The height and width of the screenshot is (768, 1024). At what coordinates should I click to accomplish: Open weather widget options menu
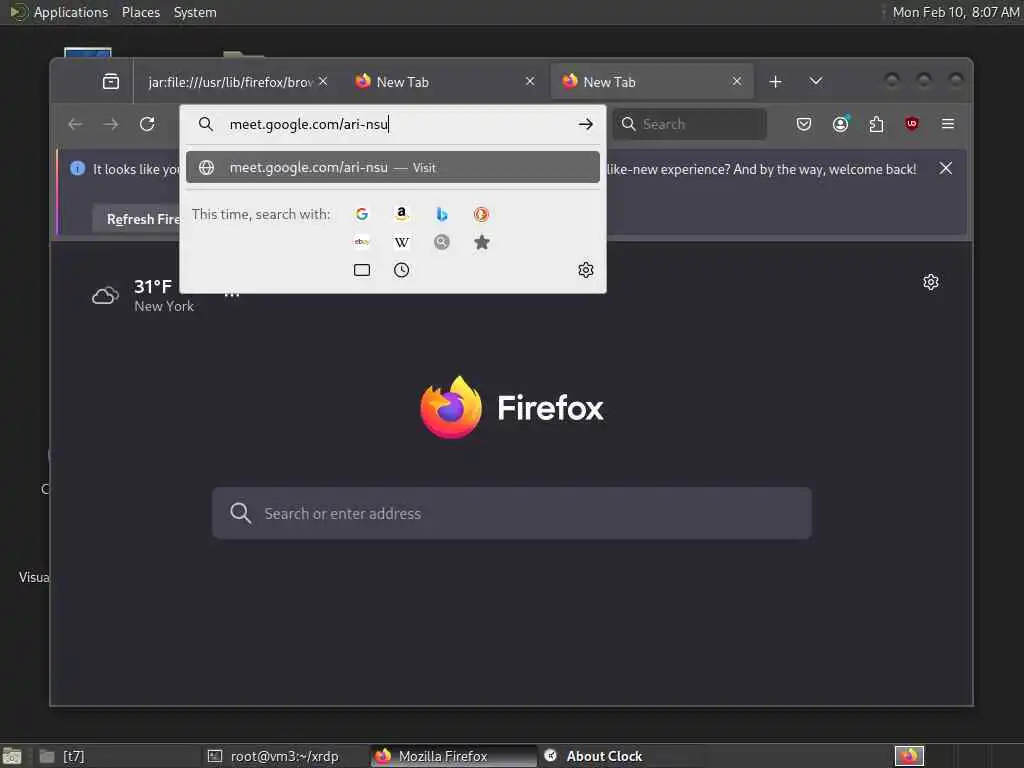(x=232, y=296)
